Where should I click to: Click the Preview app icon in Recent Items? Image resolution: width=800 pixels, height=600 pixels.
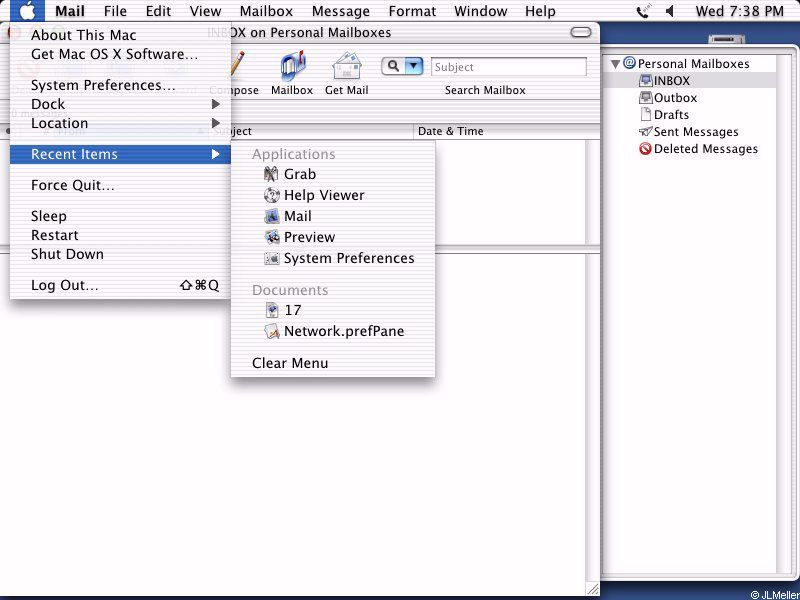271,237
